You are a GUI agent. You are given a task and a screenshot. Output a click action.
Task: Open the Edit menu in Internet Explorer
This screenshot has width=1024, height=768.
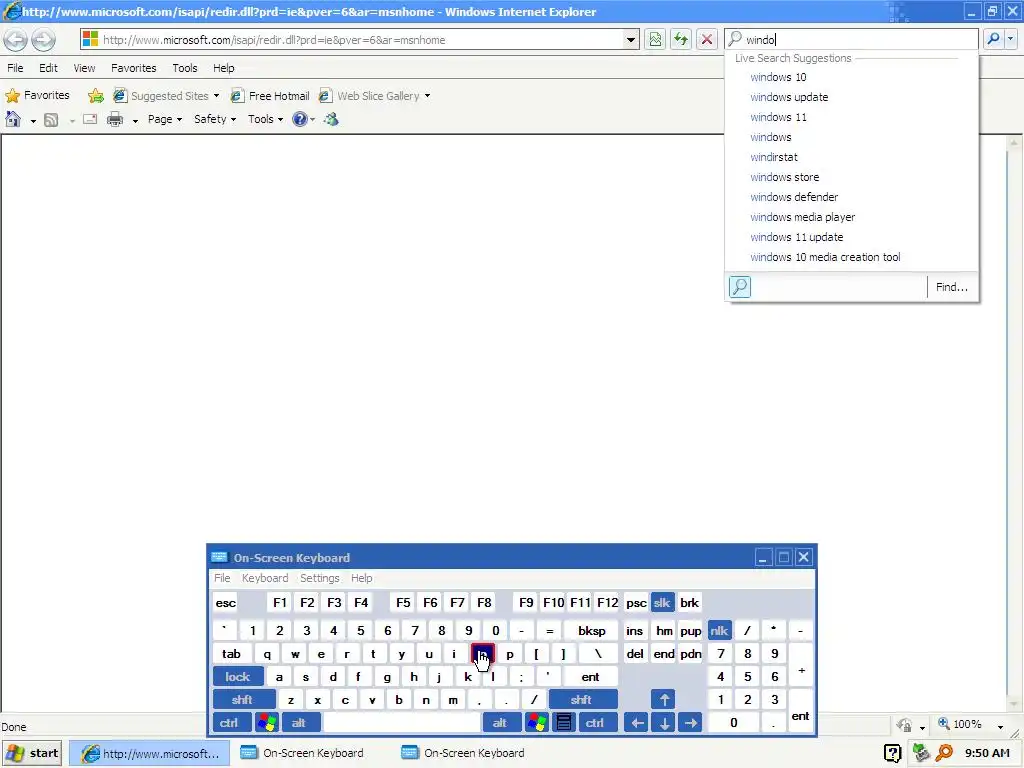(48, 68)
